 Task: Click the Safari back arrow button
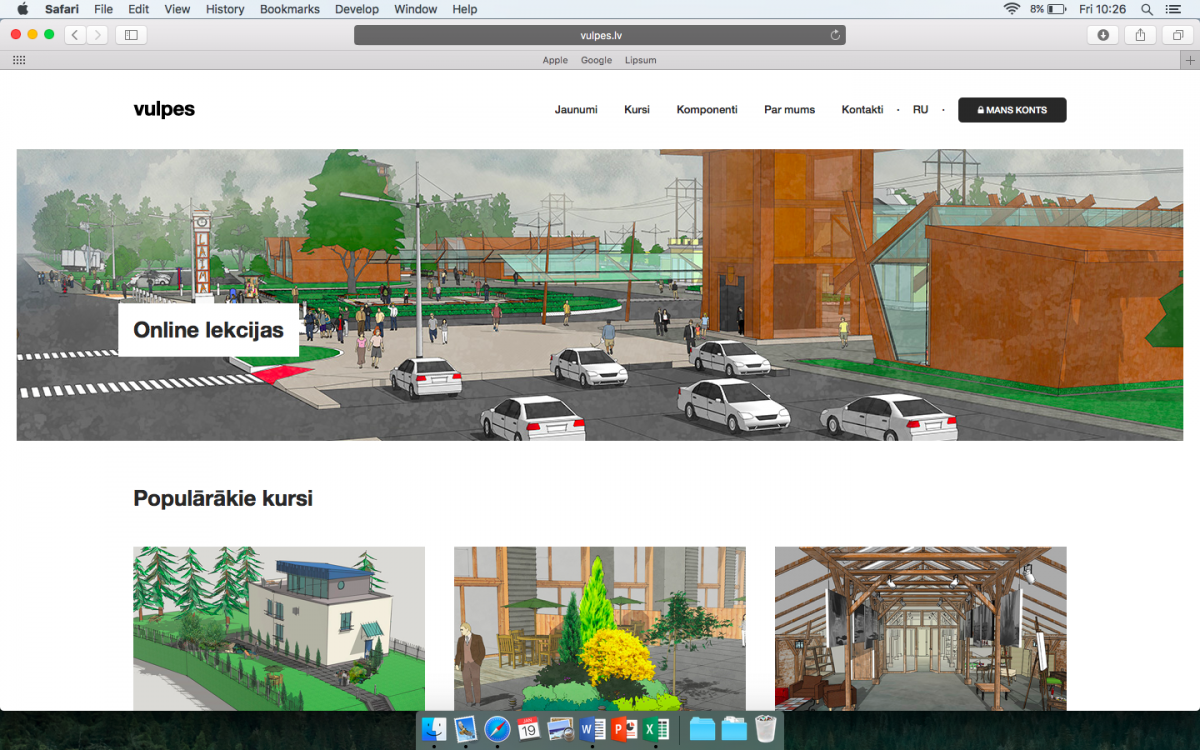[x=75, y=35]
